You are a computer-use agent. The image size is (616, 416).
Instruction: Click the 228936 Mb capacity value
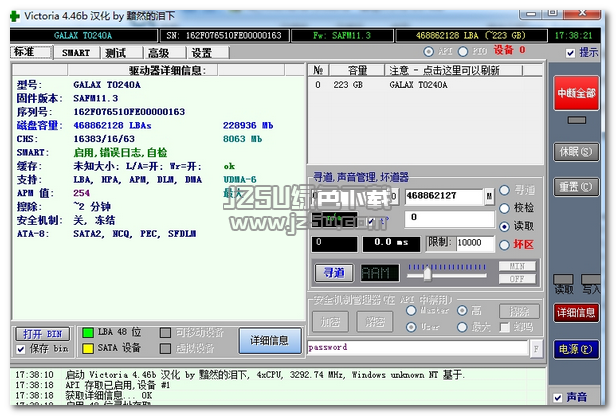[248, 126]
